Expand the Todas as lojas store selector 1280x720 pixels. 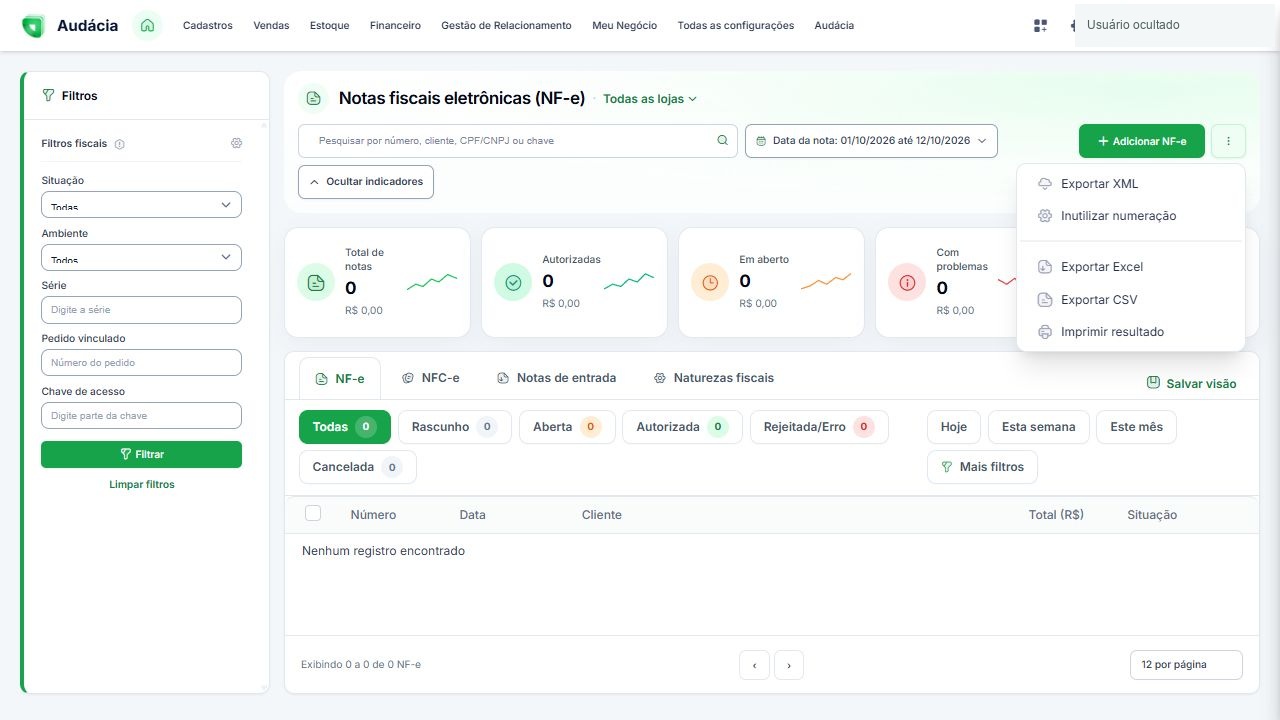tap(650, 99)
